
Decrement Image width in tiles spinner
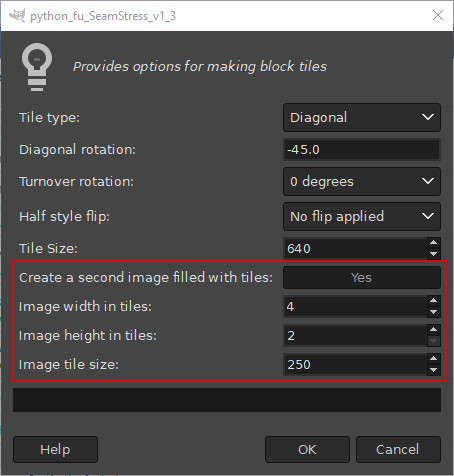[433, 312]
